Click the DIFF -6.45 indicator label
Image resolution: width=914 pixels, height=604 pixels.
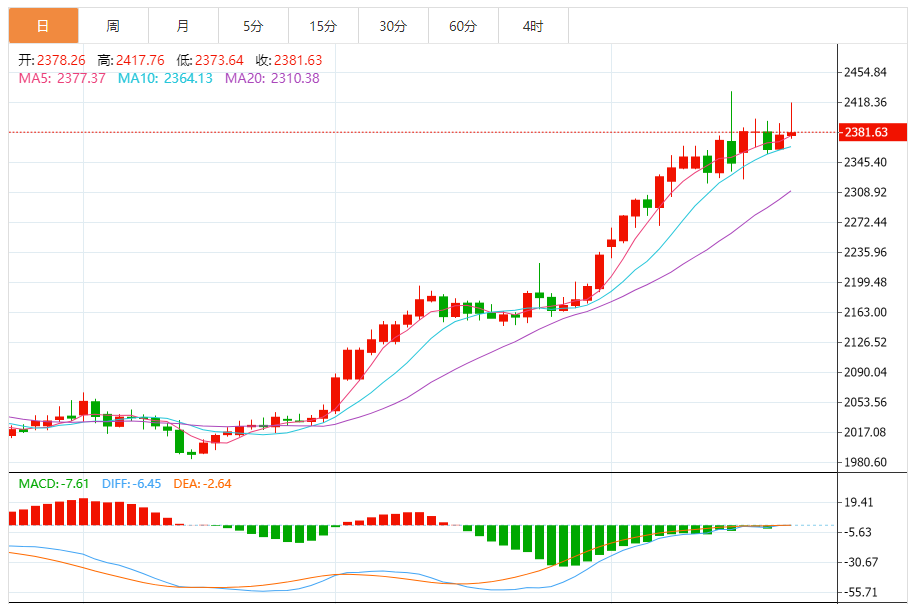(130, 484)
